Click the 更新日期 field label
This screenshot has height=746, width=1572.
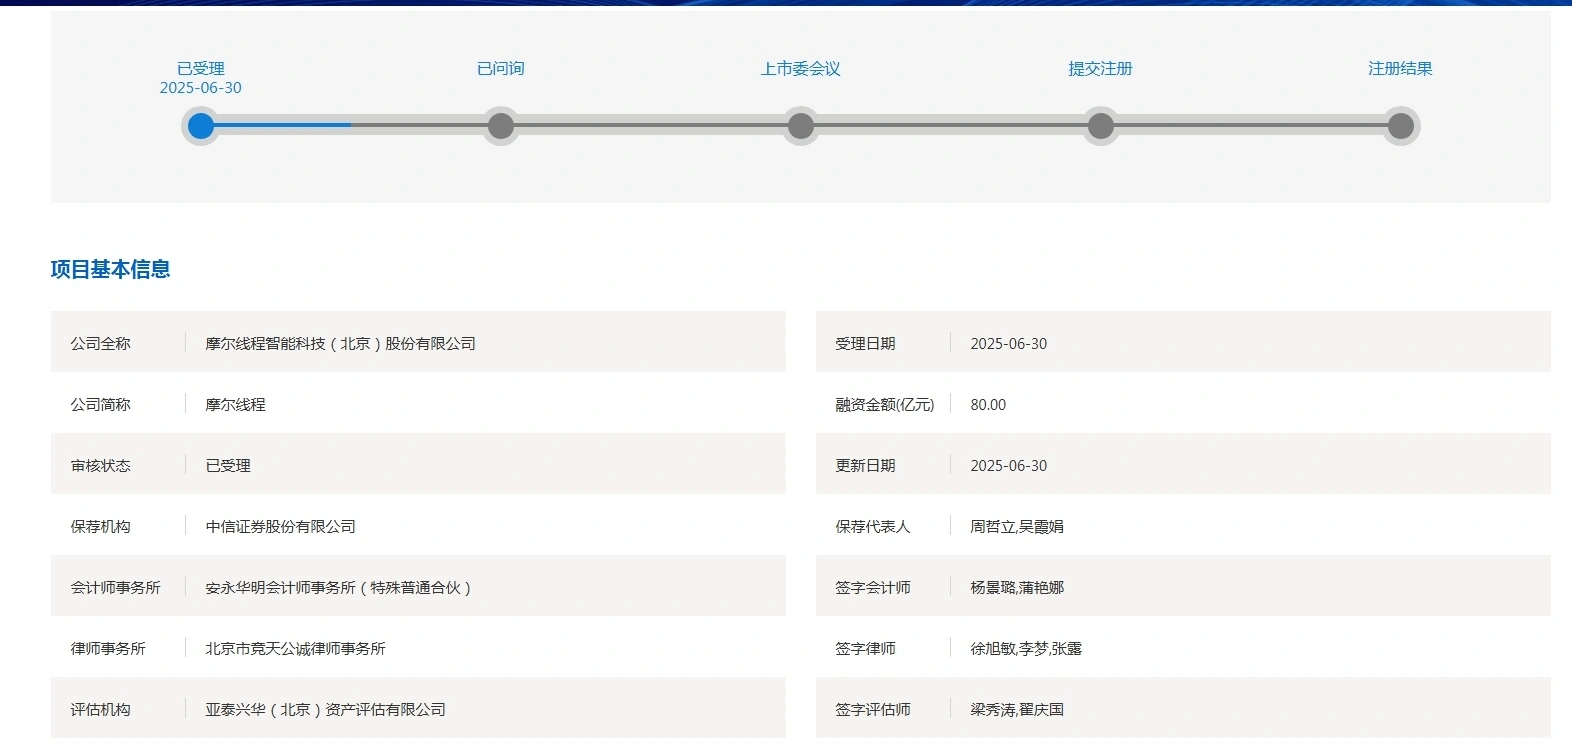(866, 465)
